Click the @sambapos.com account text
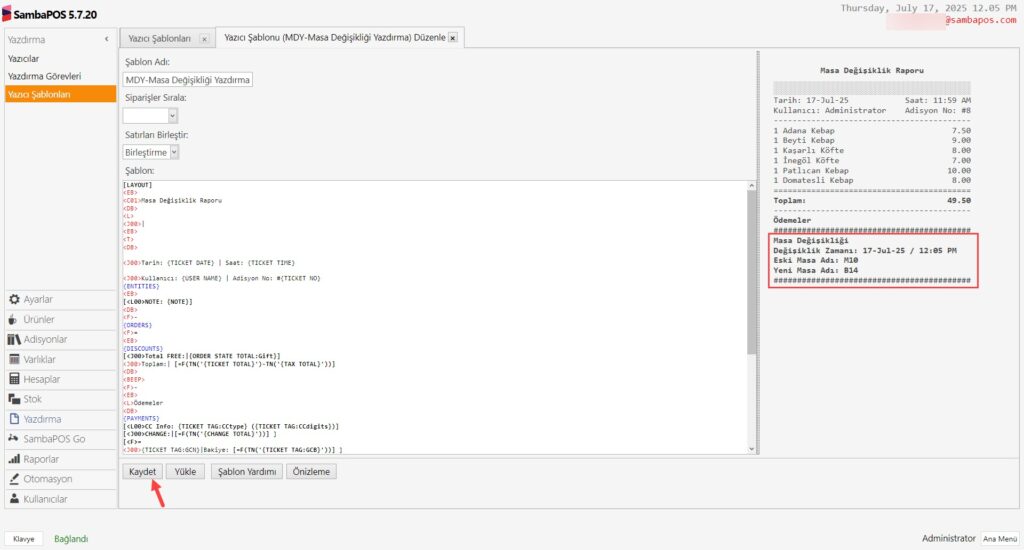1024x550 pixels. 980,20
